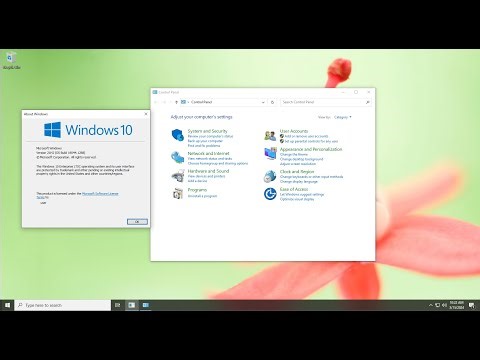Expand the address bar history dropdown
This screenshot has height=360, width=480.
coord(263,102)
